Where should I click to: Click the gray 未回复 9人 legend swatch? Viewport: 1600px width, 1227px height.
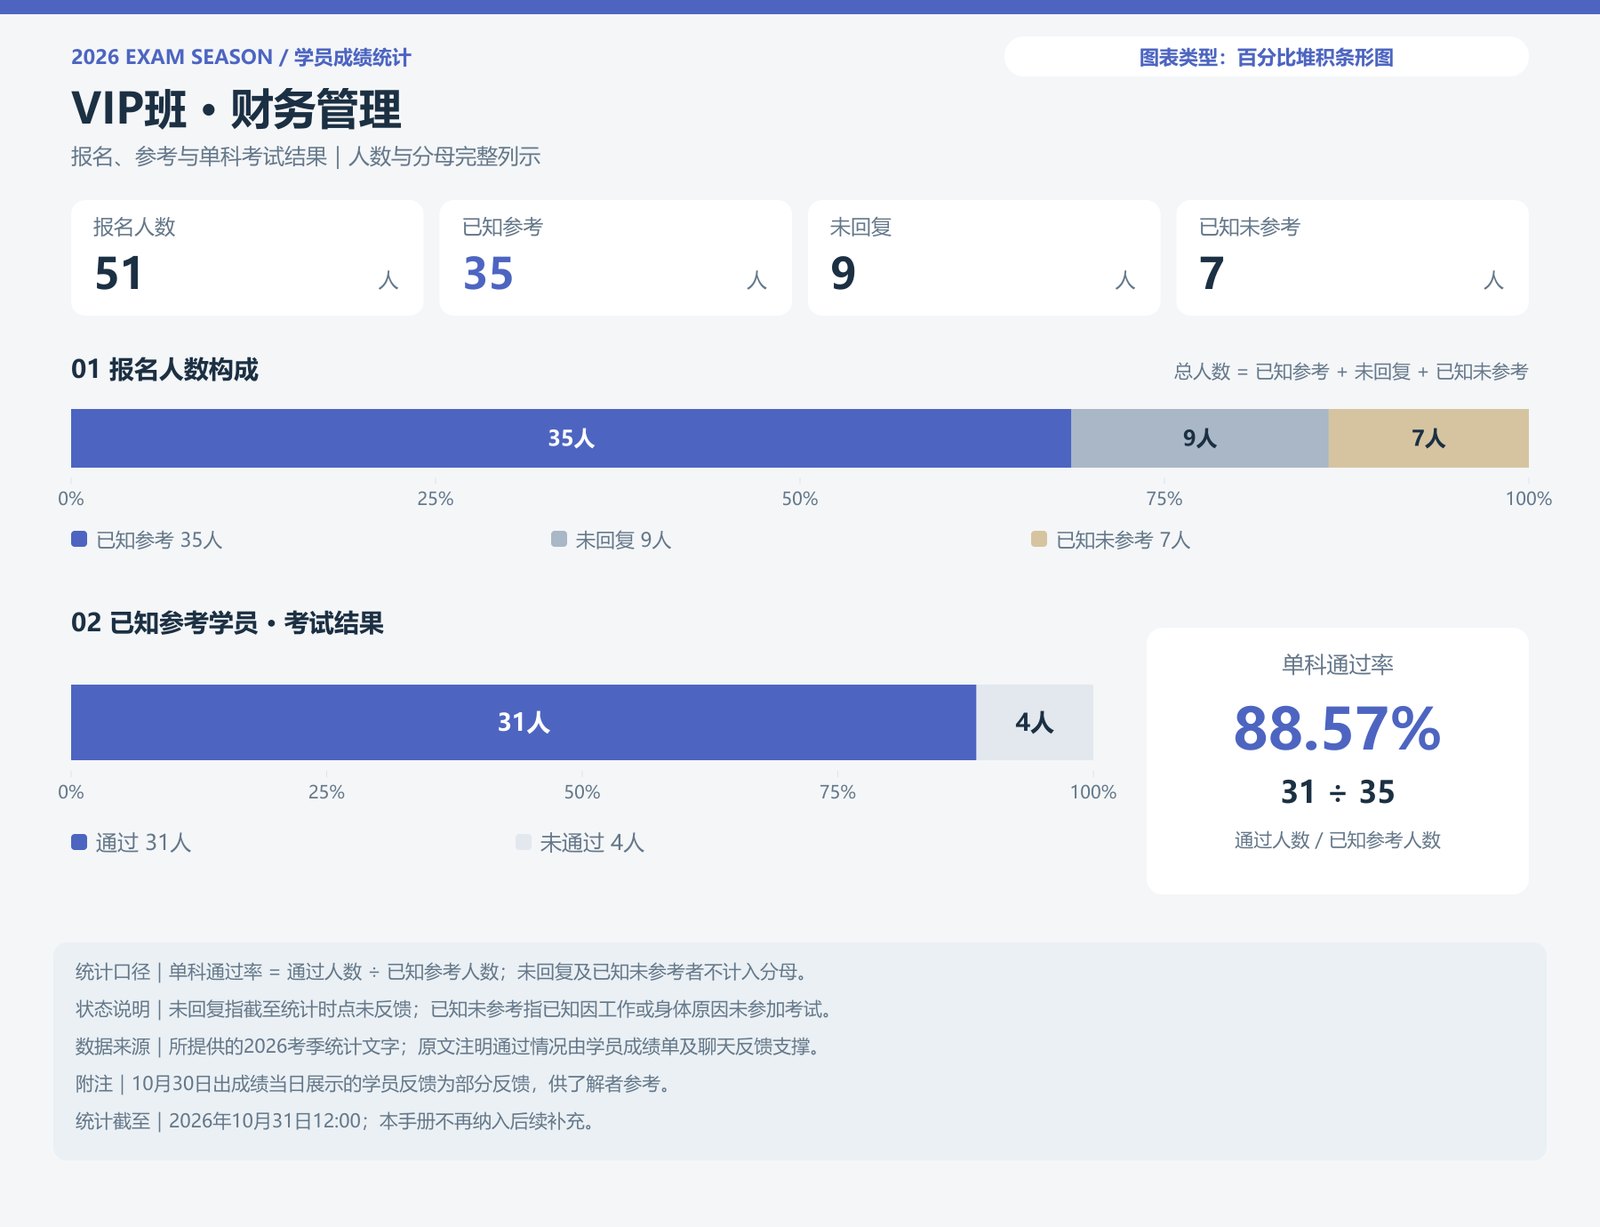[559, 539]
